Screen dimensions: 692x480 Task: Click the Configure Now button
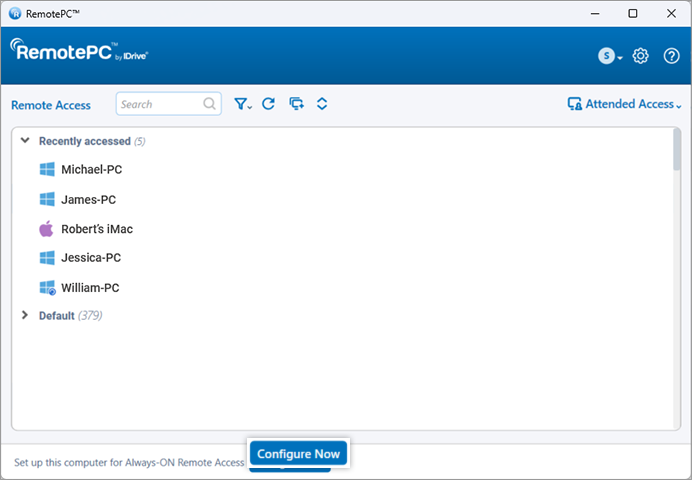coord(298,454)
